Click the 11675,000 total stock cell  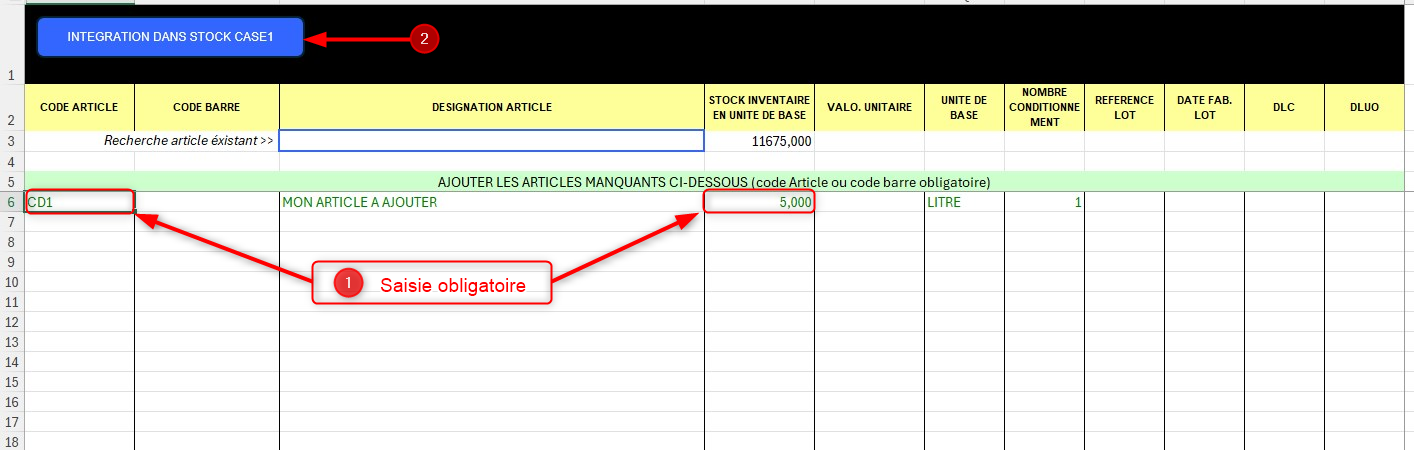click(x=759, y=141)
